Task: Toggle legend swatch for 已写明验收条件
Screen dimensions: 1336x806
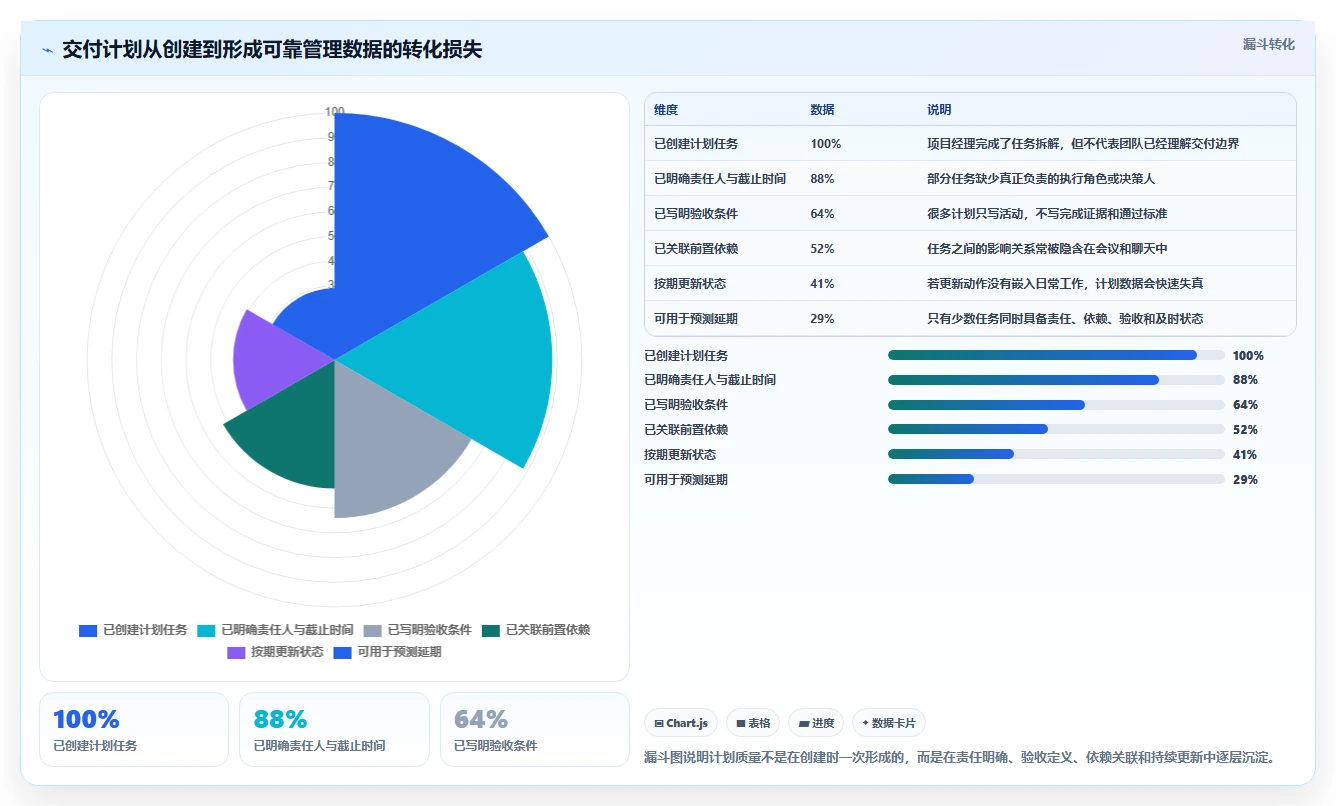Action: 373,630
